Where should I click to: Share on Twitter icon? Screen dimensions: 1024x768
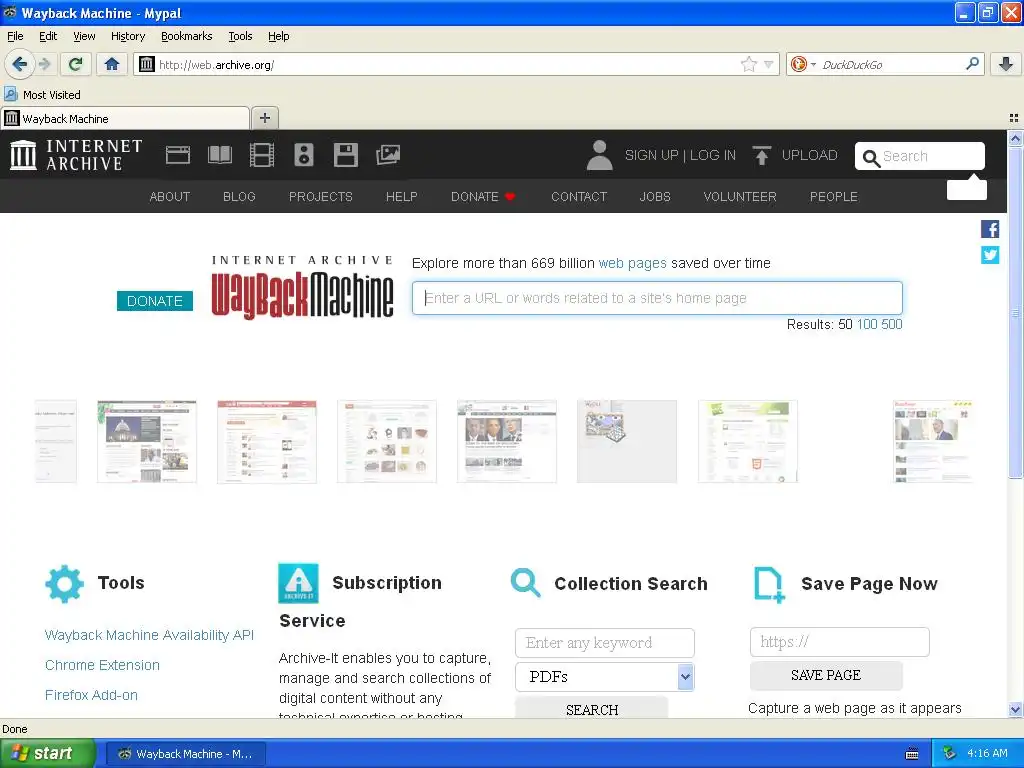coord(990,255)
